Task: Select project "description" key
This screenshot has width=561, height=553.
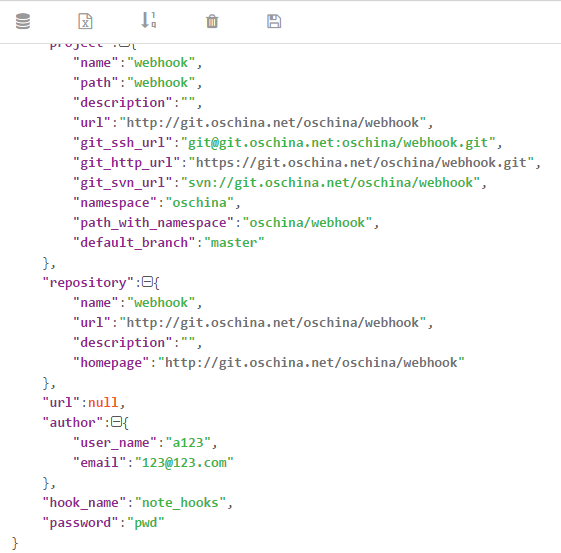Action: (122, 103)
